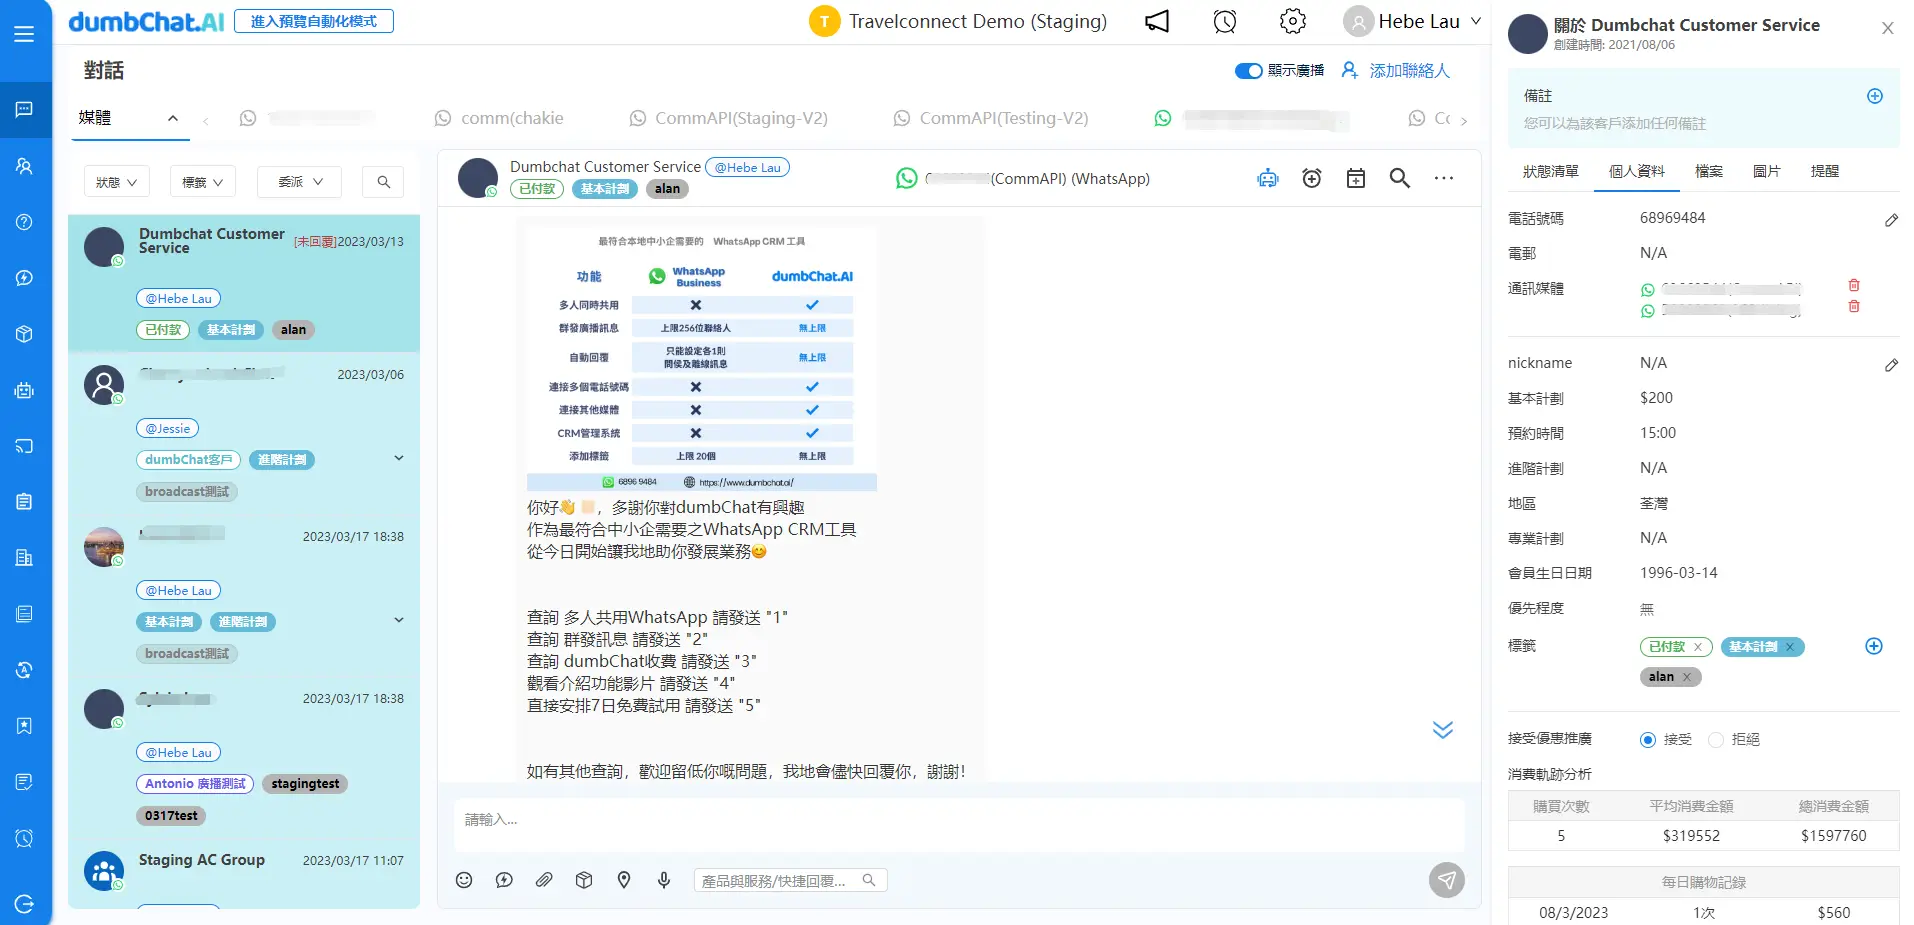The height and width of the screenshot is (925, 1914).
Task: Open the hamburger menu in sidebar
Action: tap(24, 34)
